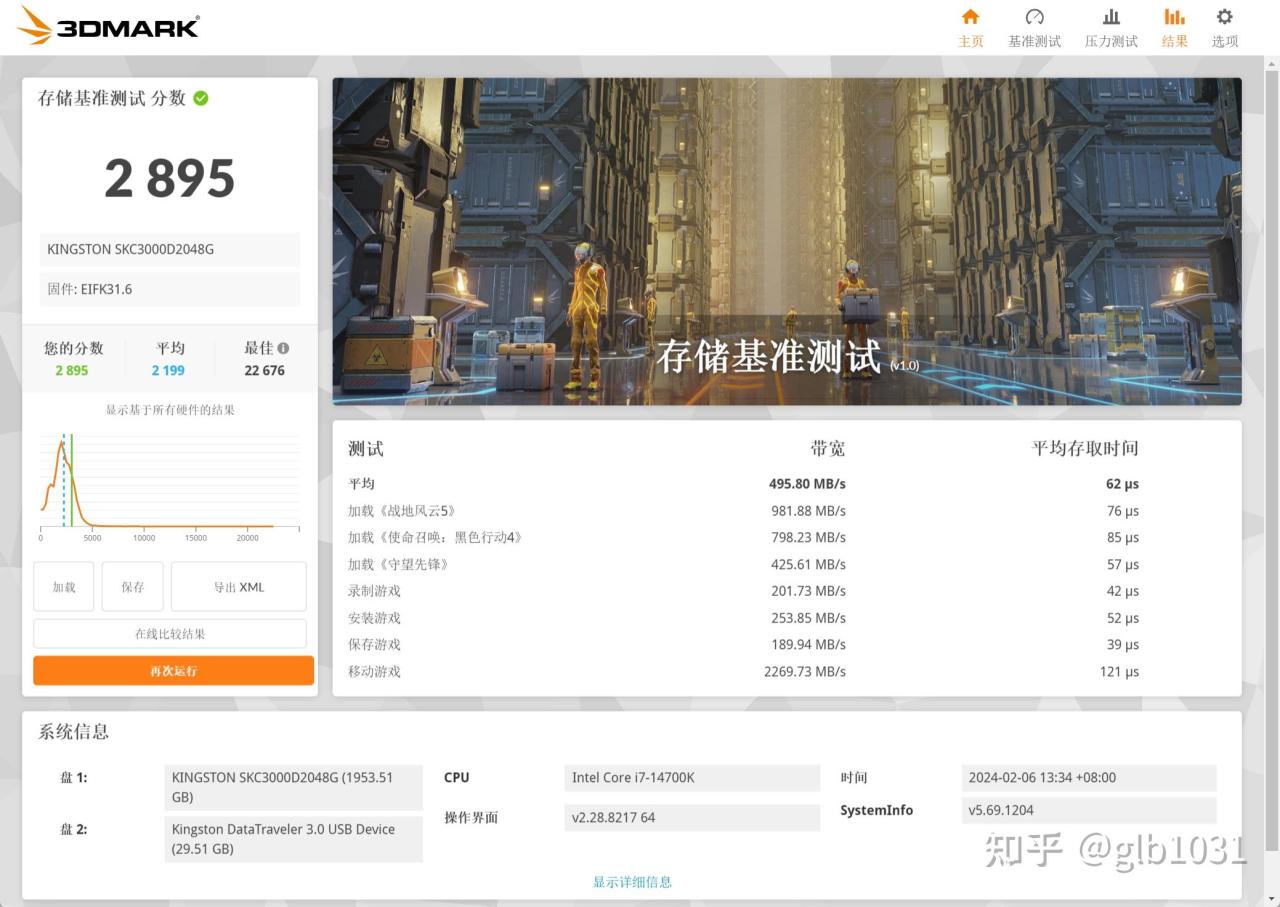Click the 操作界面 version v2.28.8217 64
1280x907 pixels.
tap(692, 818)
